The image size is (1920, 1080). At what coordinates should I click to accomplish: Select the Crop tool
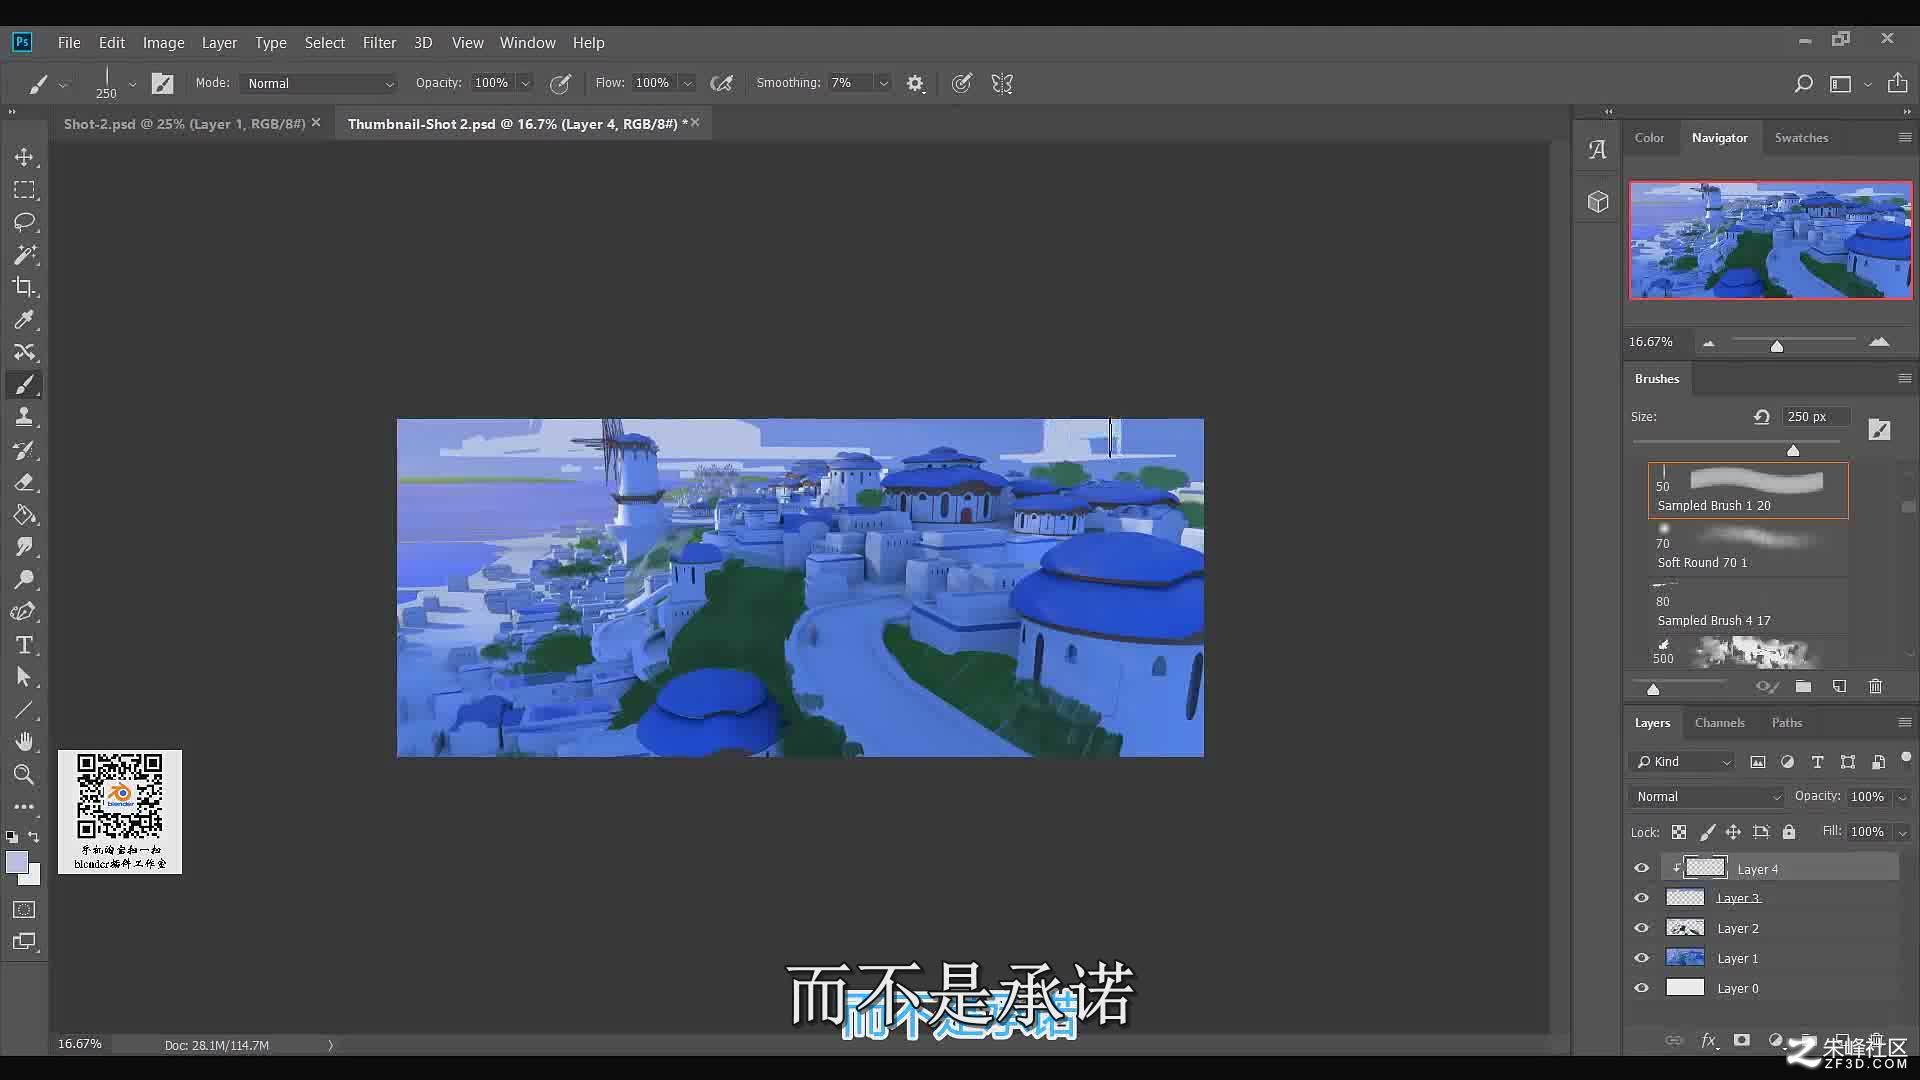click(24, 287)
